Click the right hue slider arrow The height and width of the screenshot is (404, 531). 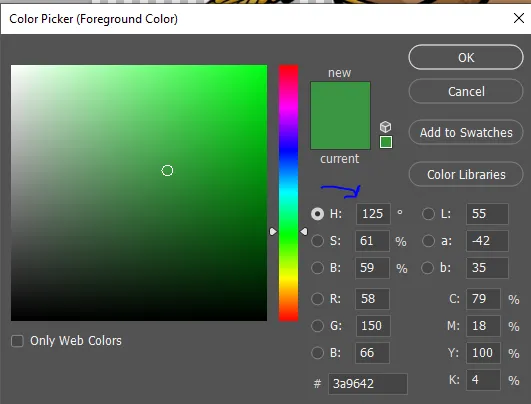304,231
